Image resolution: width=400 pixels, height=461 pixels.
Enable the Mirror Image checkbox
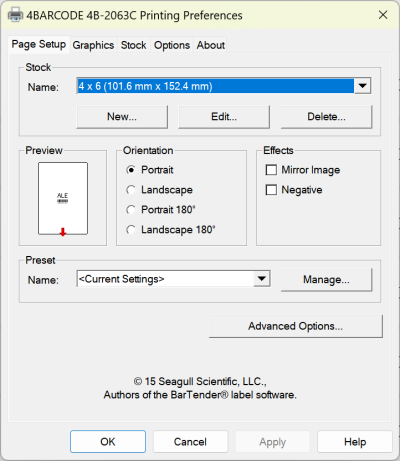point(271,170)
